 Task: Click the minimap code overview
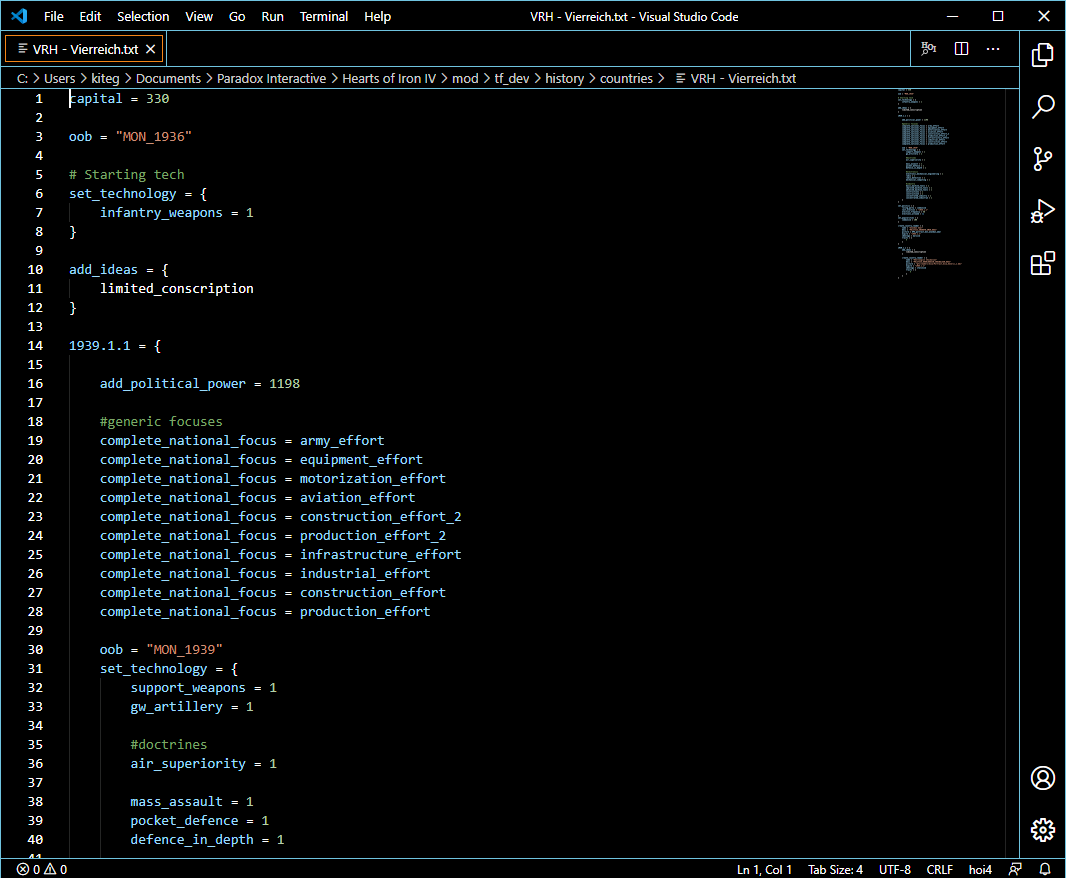coord(930,180)
